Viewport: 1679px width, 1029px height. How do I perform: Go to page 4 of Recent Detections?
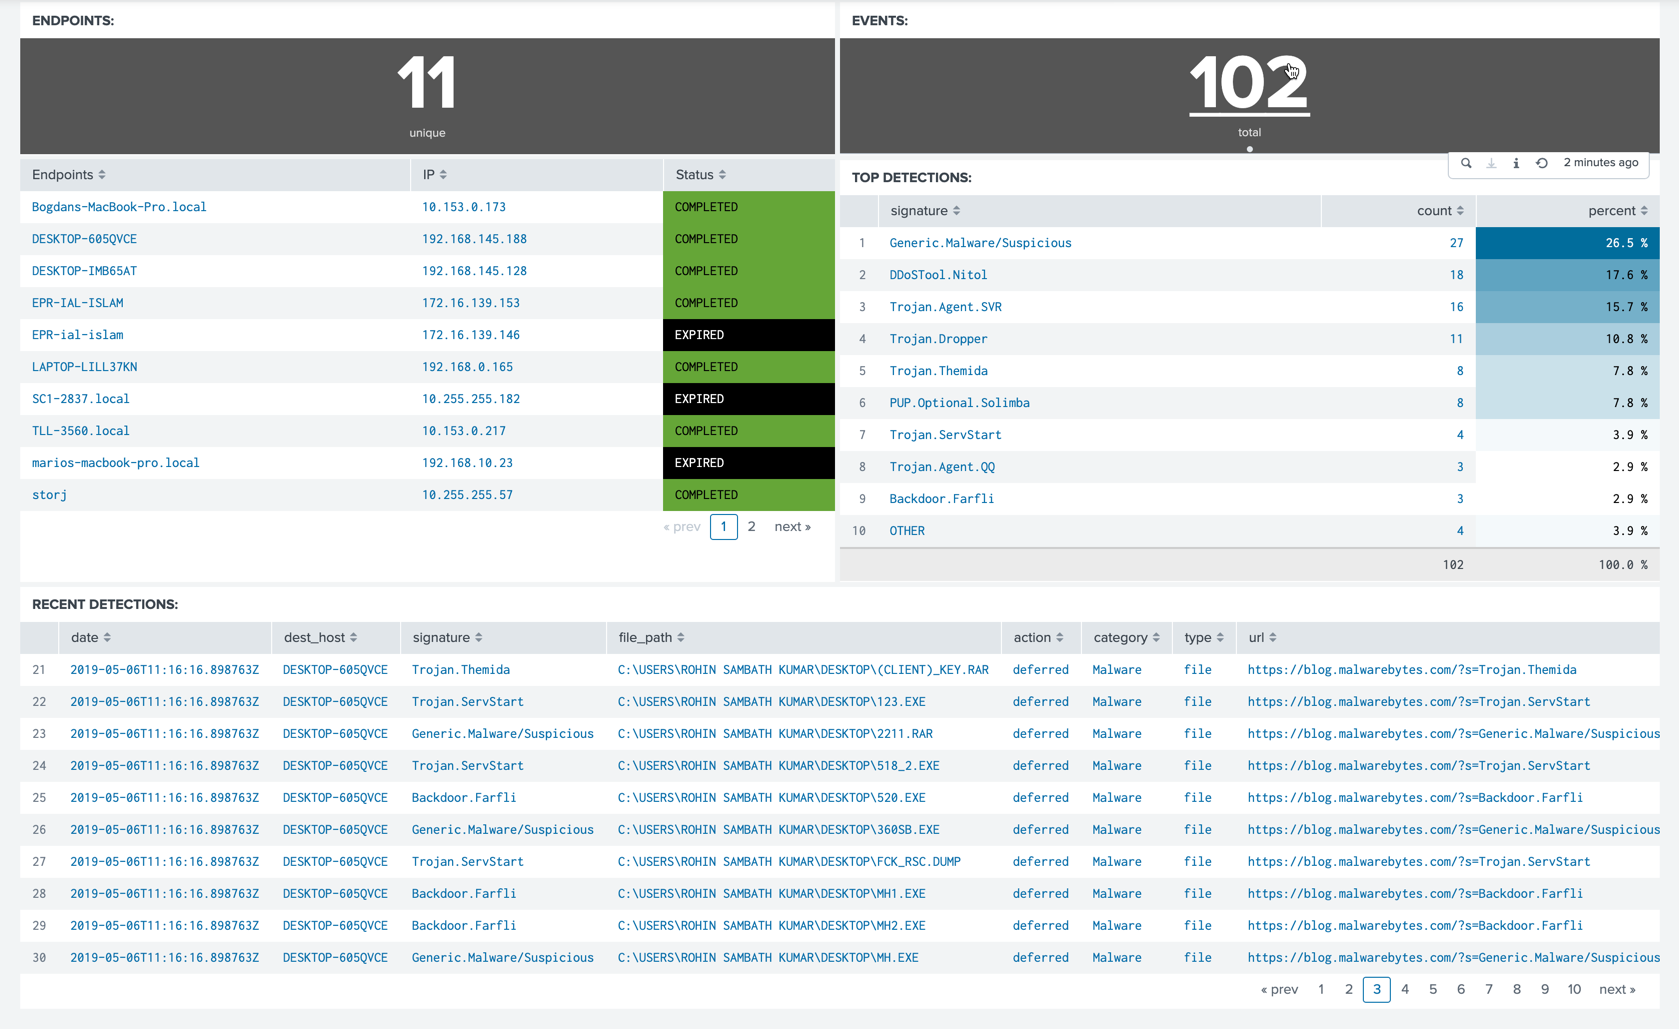pos(1405,990)
